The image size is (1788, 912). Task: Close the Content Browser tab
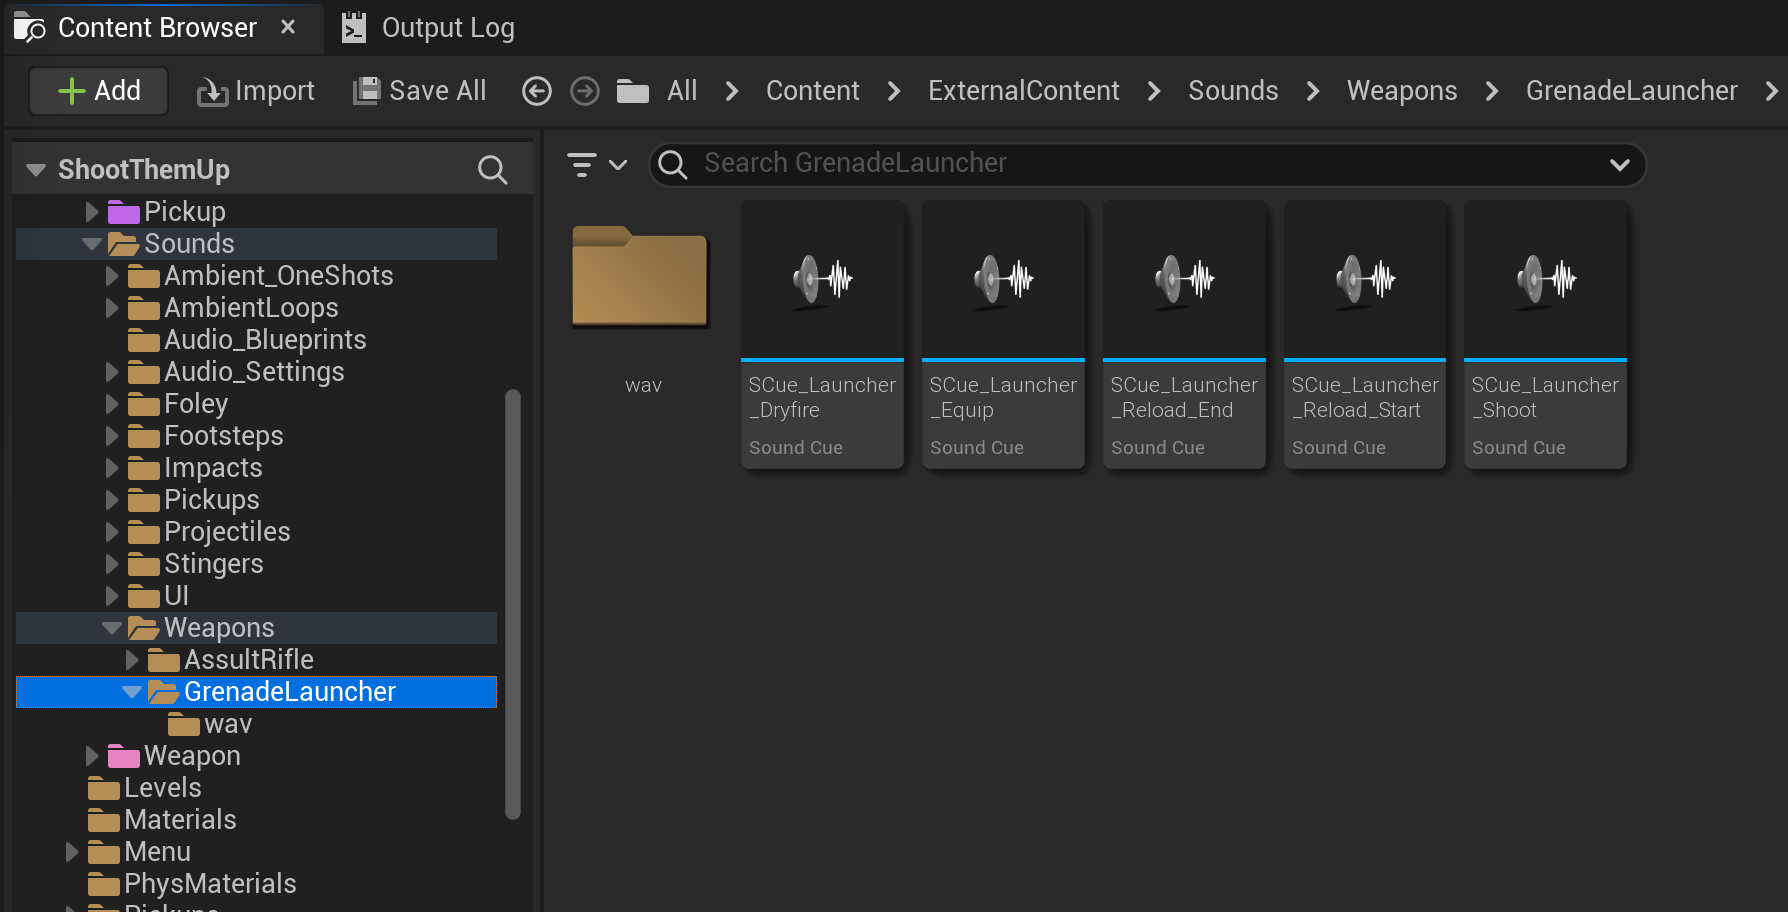[288, 27]
